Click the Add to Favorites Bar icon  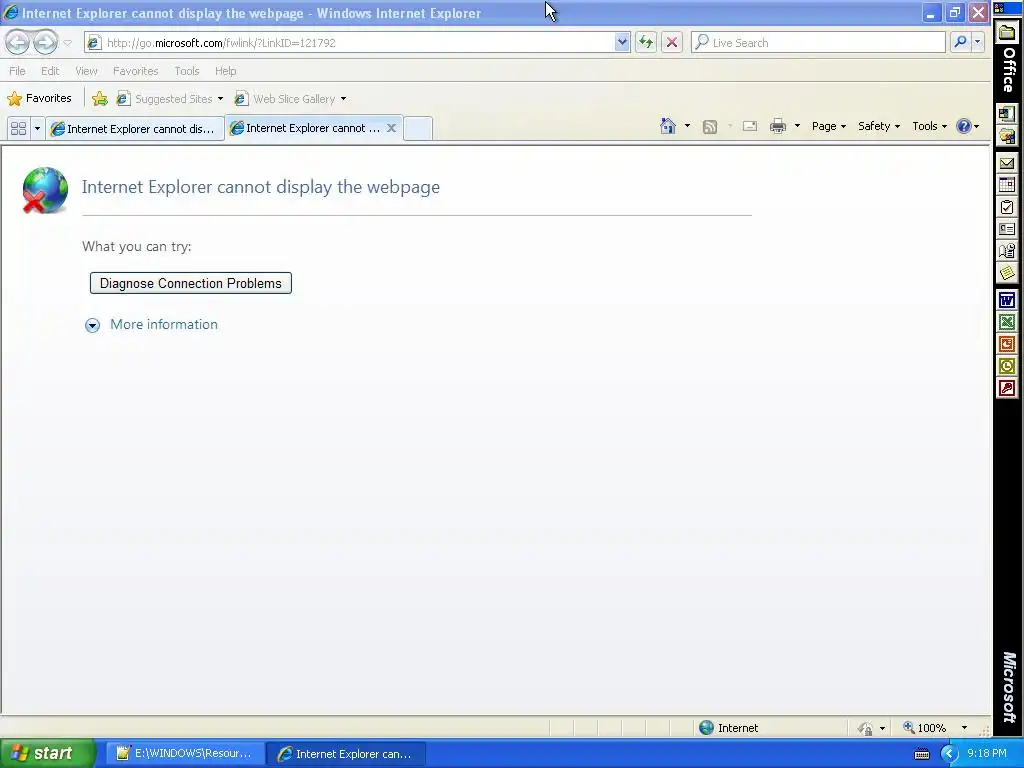coord(100,99)
